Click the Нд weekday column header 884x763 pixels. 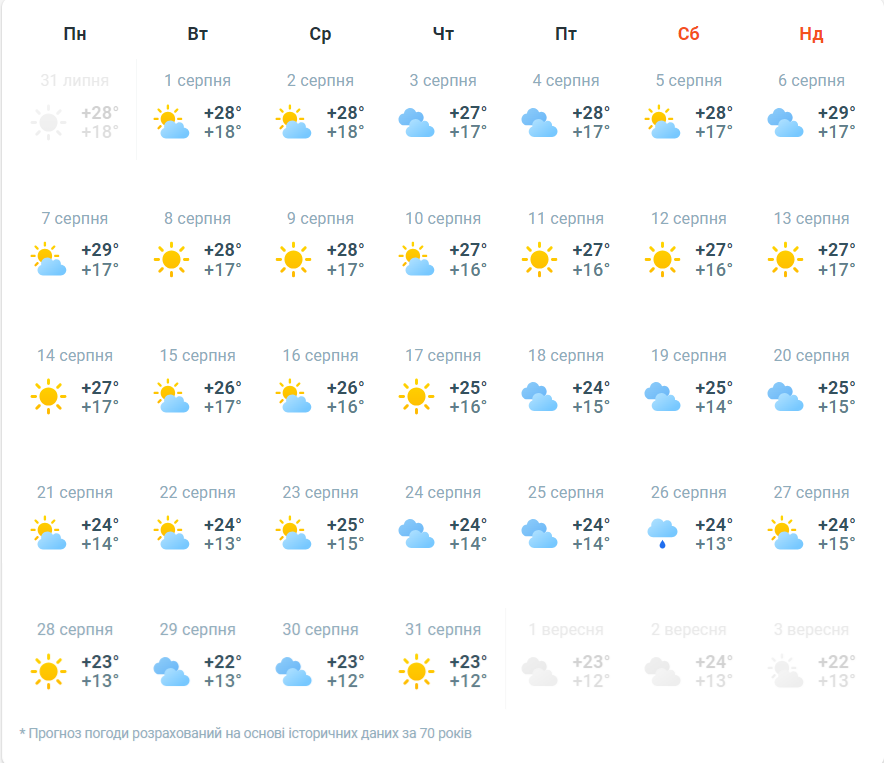811,34
